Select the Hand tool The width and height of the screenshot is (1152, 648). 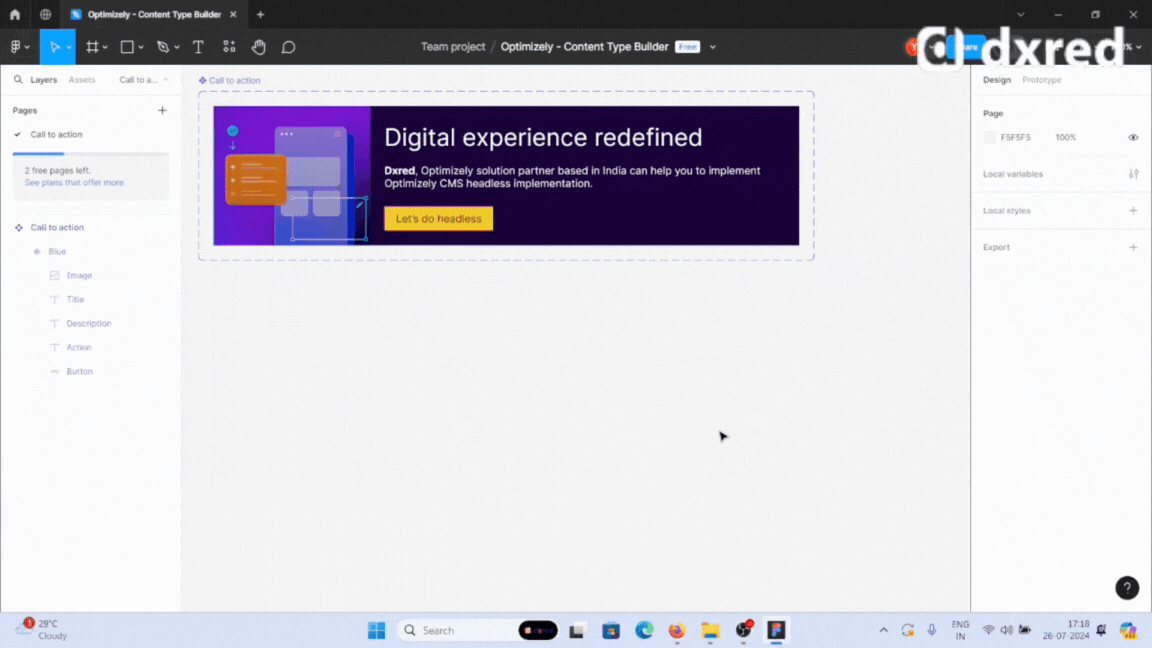coord(258,47)
